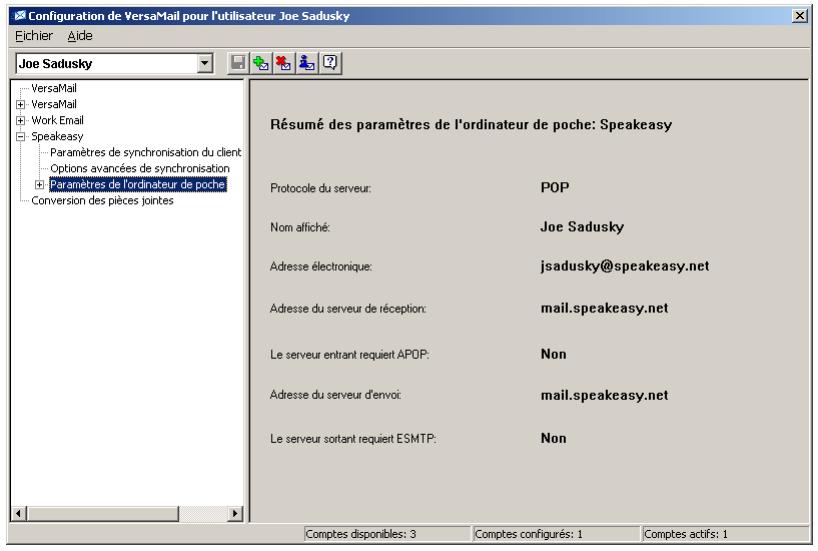Click the tree scrollbar left arrow
This screenshot has height=551, width=818.
tap(19, 513)
